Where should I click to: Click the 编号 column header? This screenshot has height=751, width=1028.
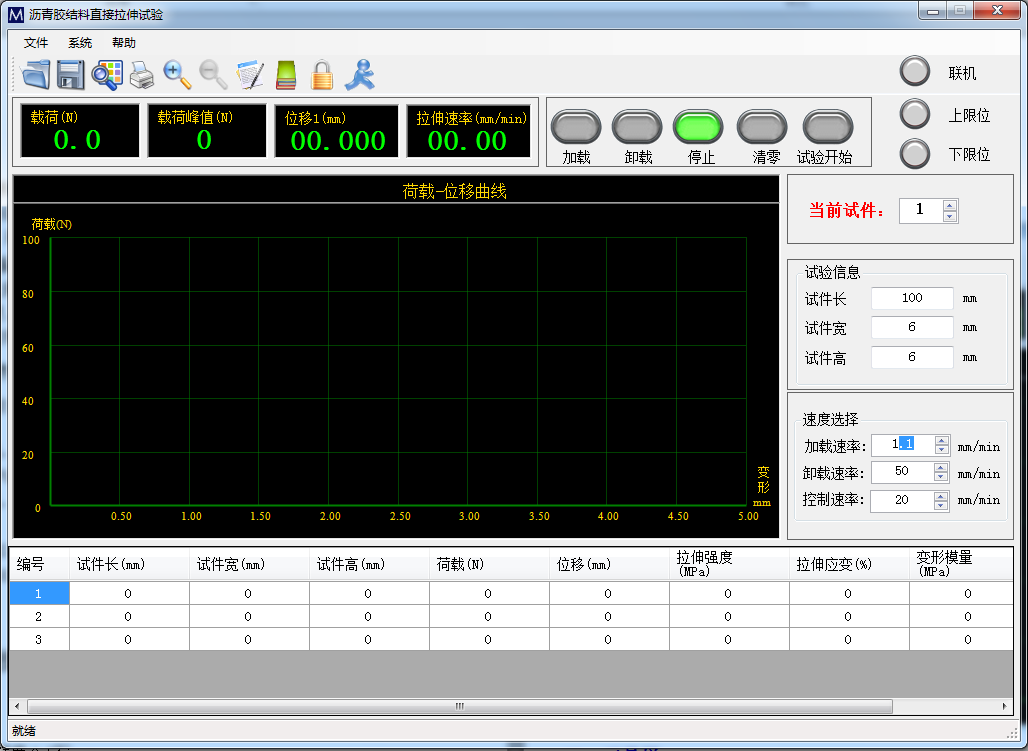(x=39, y=564)
